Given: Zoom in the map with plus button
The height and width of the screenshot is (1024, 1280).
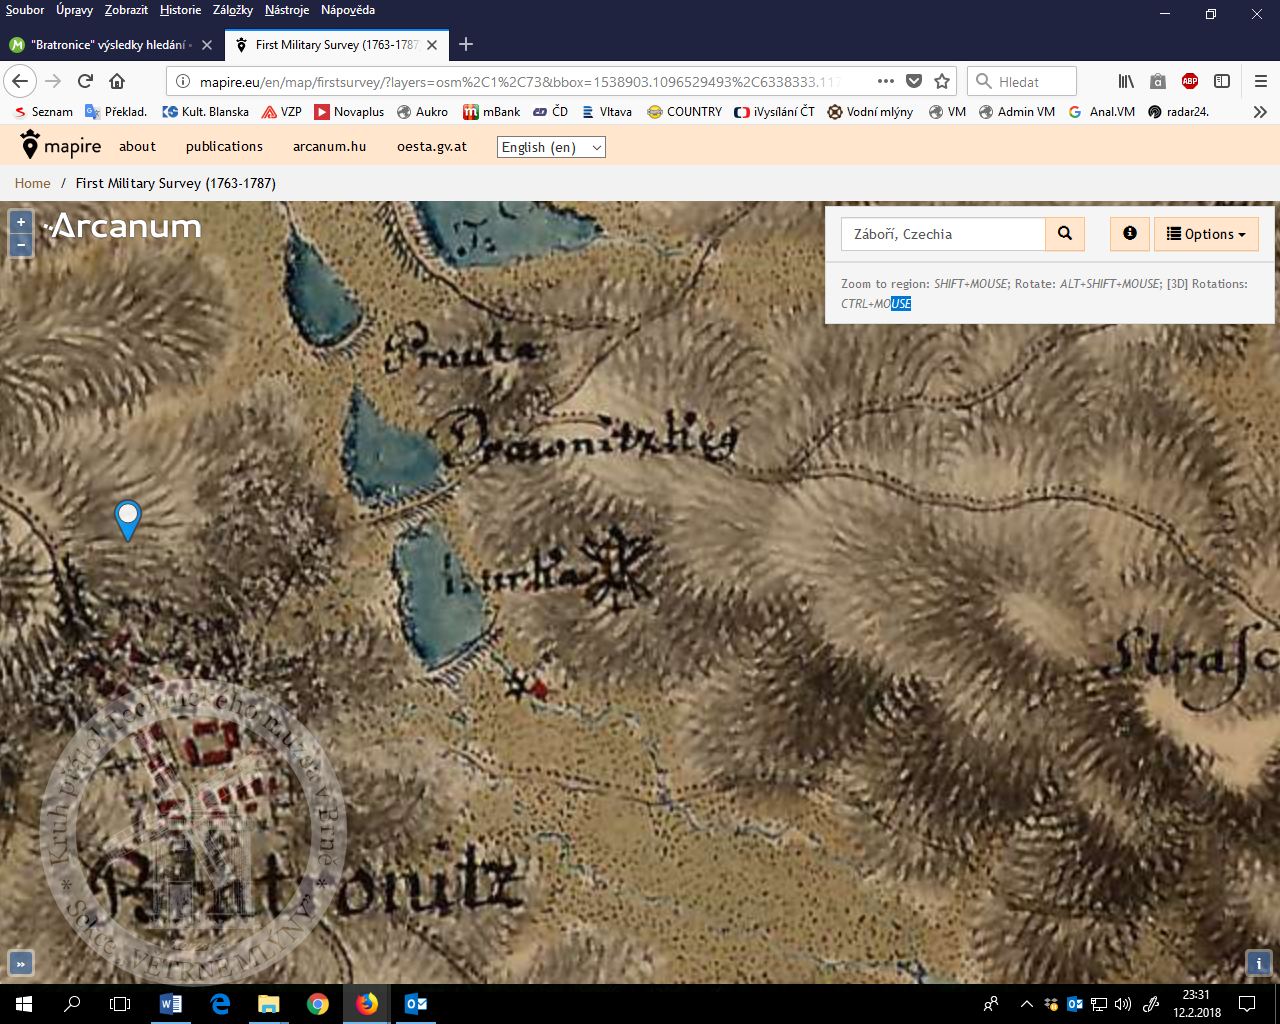Looking at the screenshot, I should coord(21,222).
